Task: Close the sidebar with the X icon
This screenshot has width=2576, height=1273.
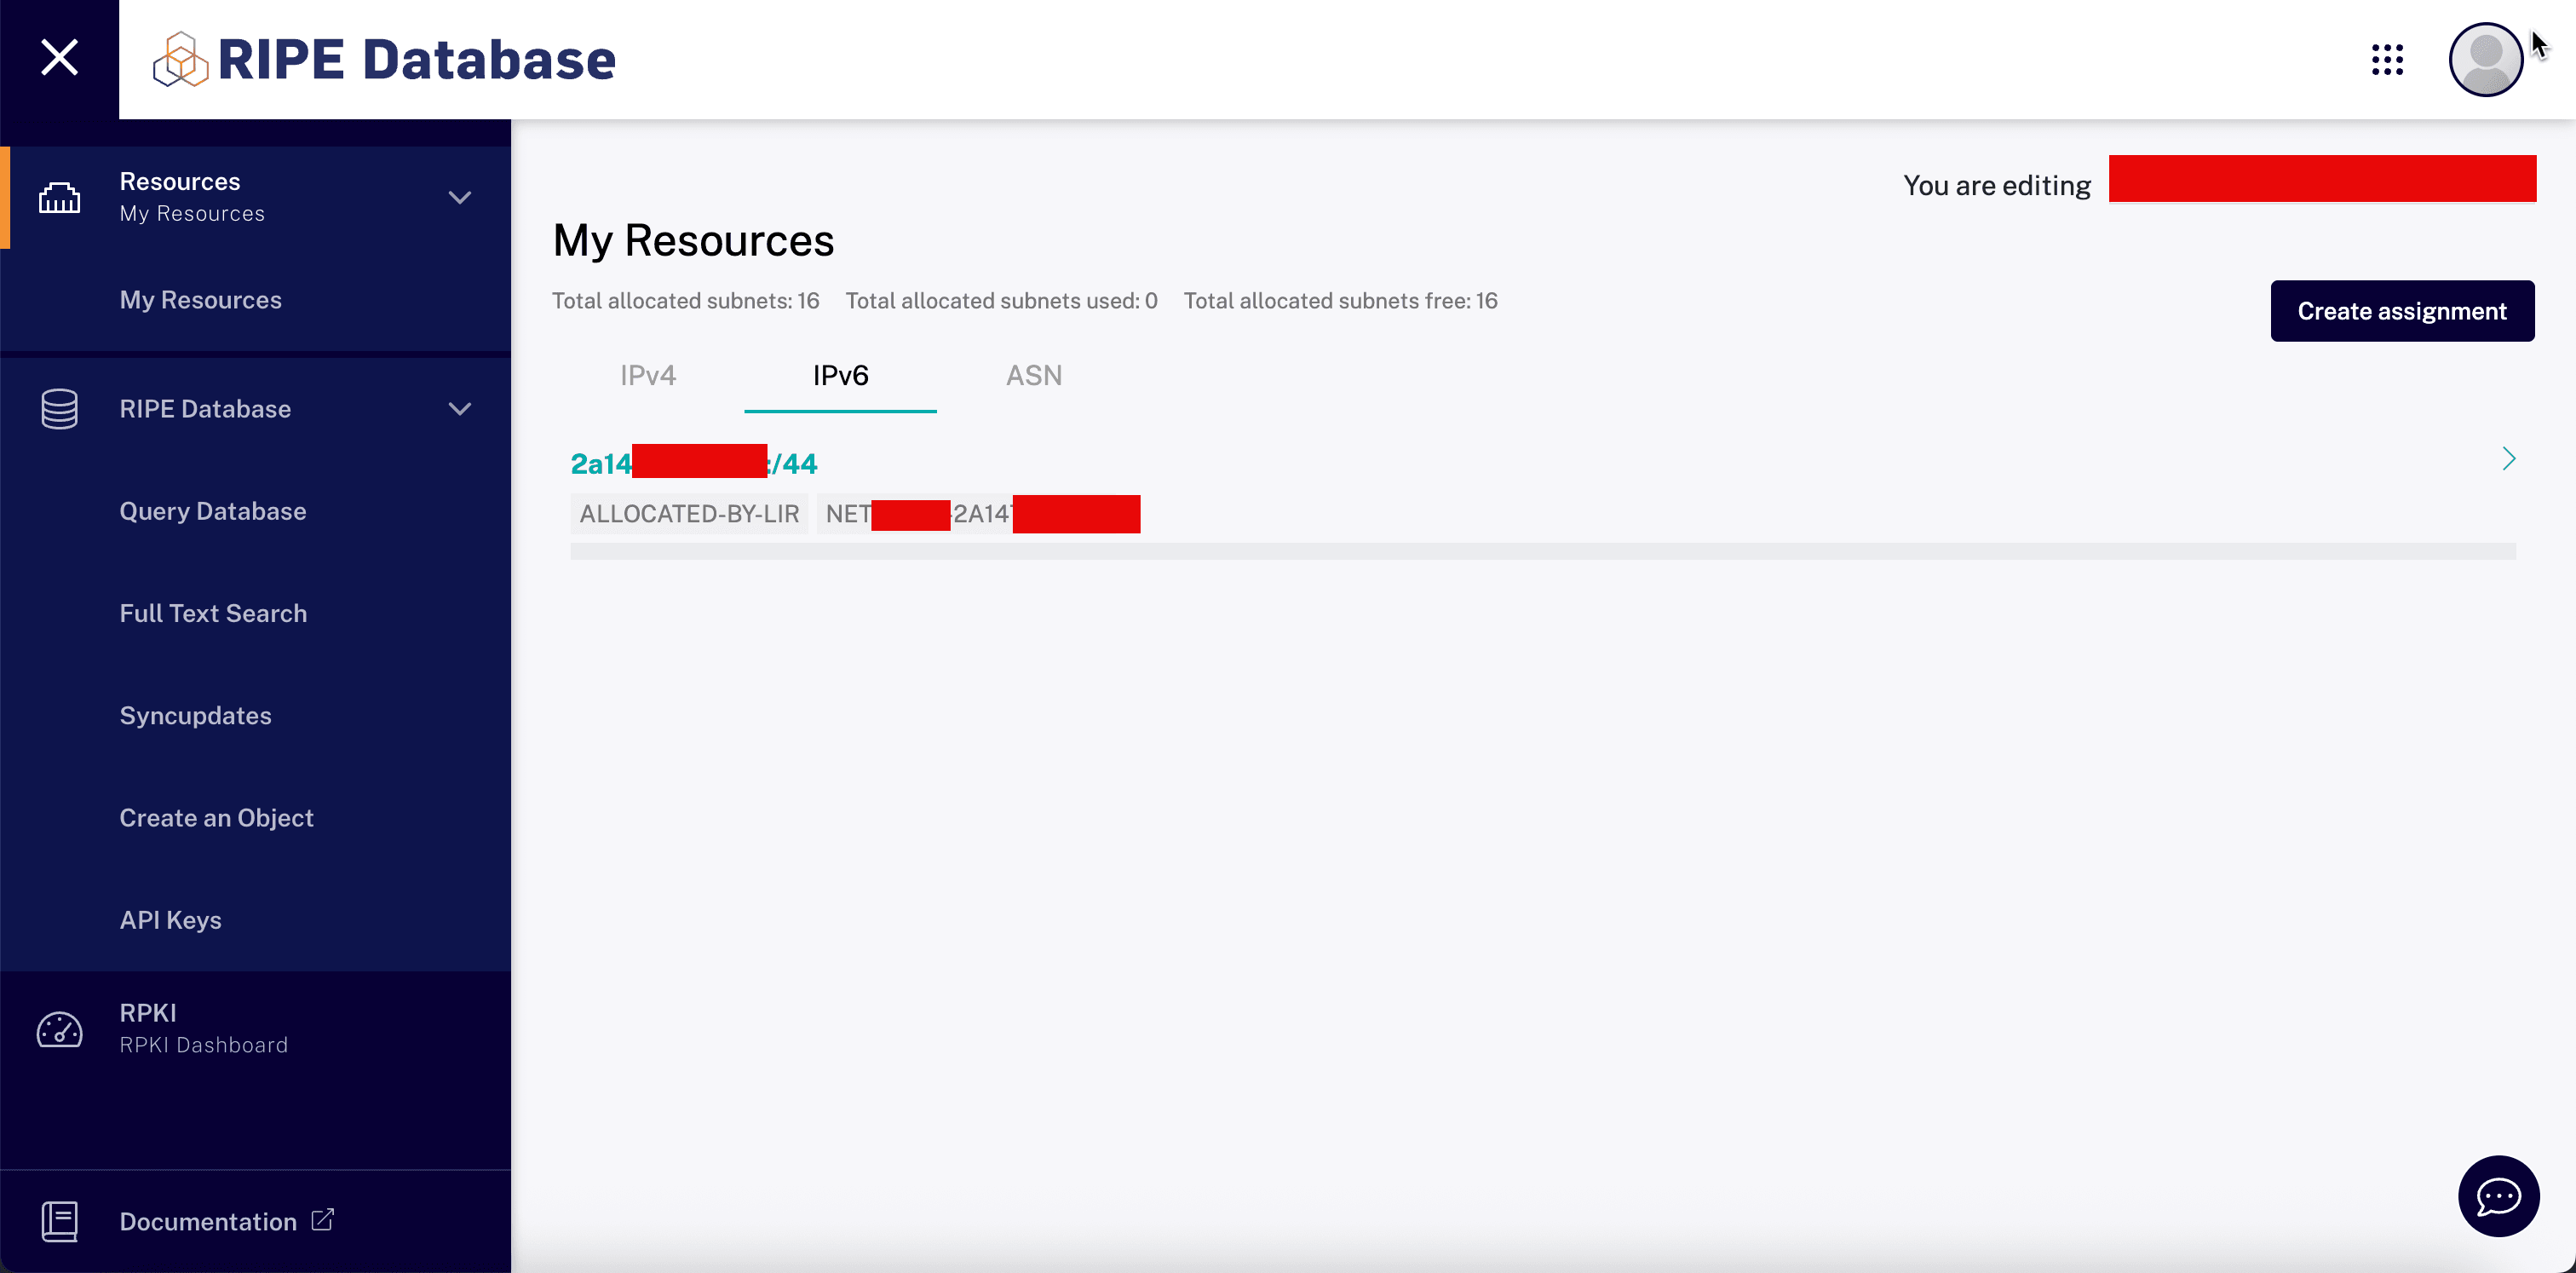Action: [x=59, y=58]
